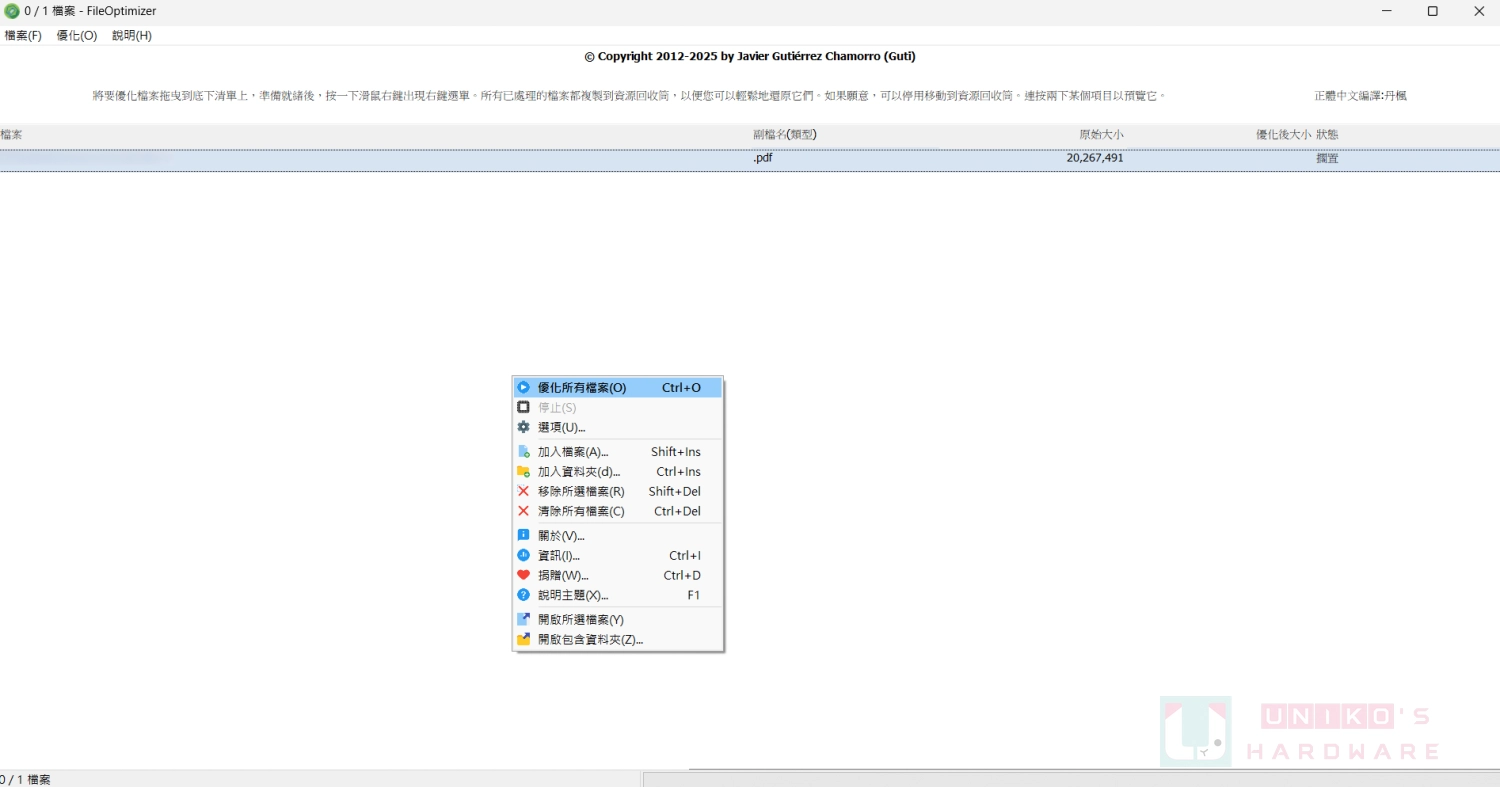Image resolution: width=1500 pixels, height=787 pixels.
Task: Click the gear icon beside 選項(U)
Action: coord(523,427)
